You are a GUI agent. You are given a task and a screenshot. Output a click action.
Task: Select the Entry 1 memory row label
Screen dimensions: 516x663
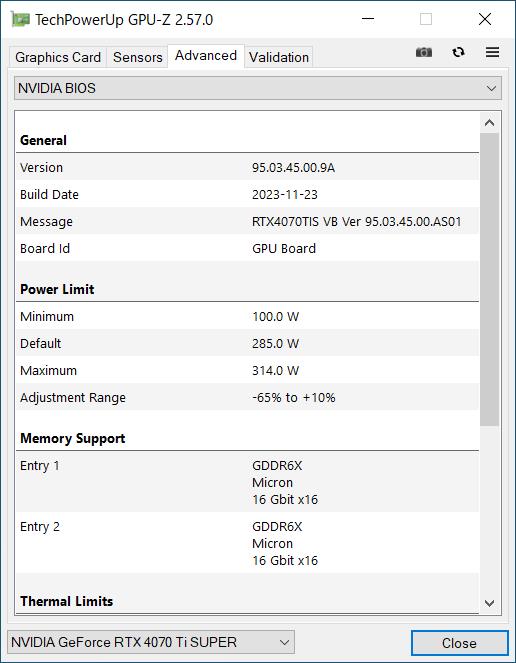coord(40,466)
